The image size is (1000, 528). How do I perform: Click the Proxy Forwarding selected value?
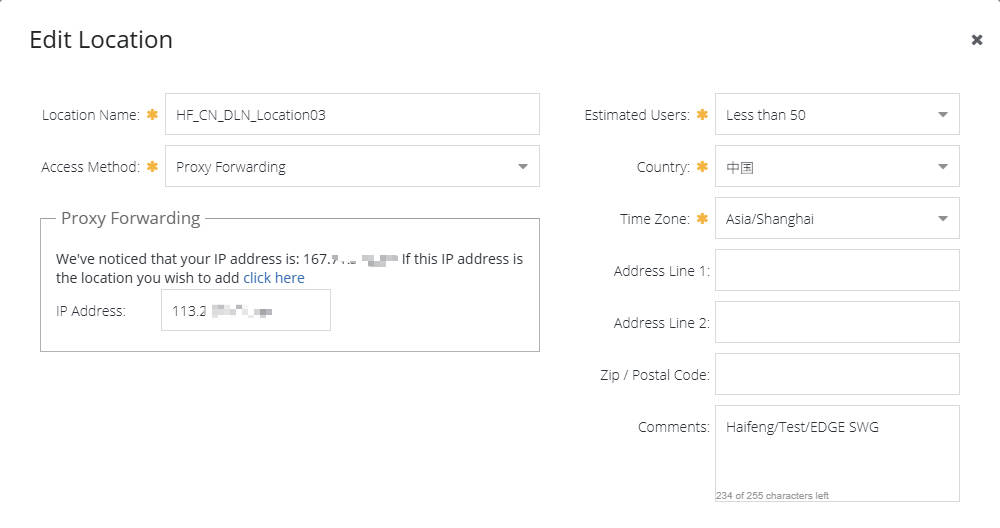click(231, 167)
